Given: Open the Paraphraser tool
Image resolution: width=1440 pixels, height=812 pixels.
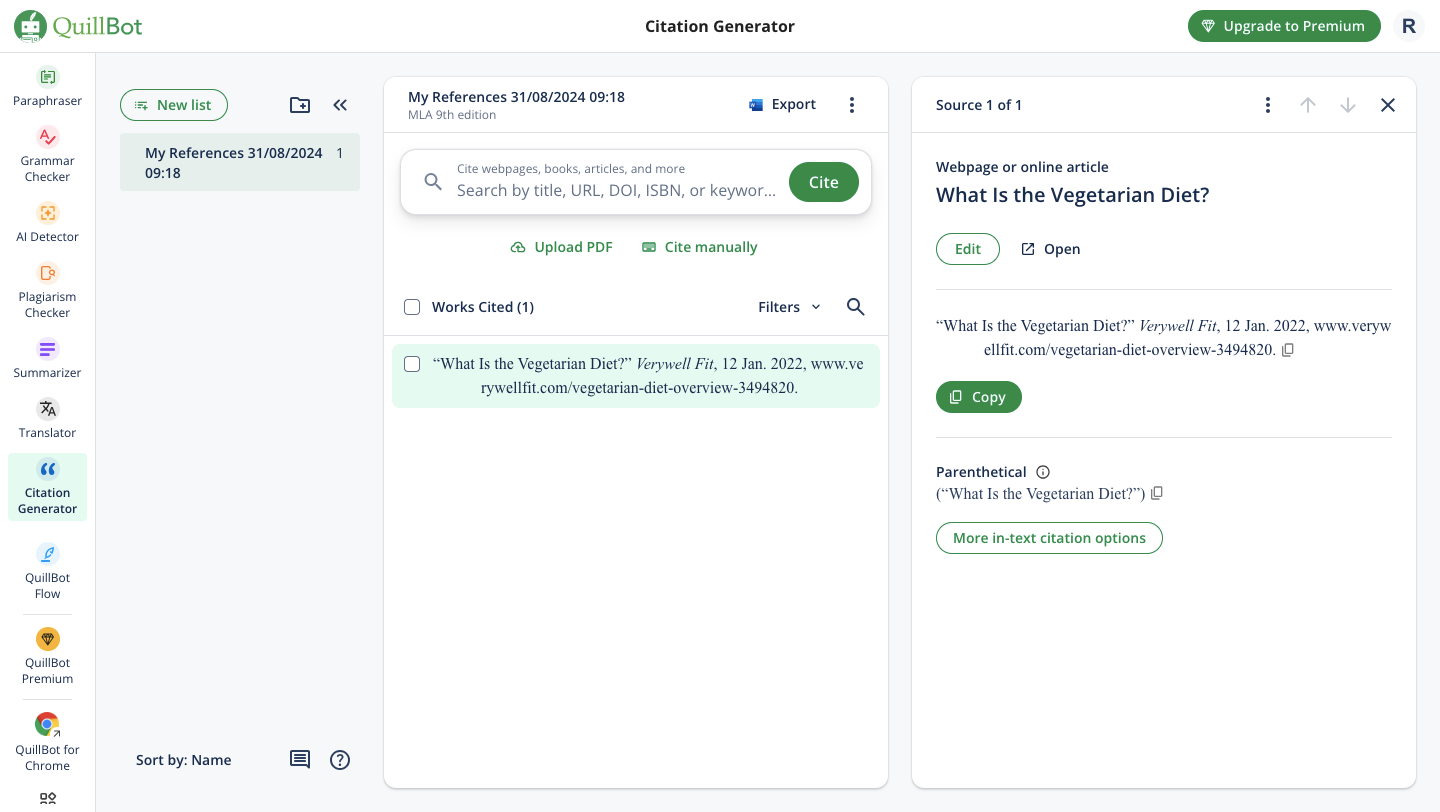Looking at the screenshot, I should click(47, 86).
